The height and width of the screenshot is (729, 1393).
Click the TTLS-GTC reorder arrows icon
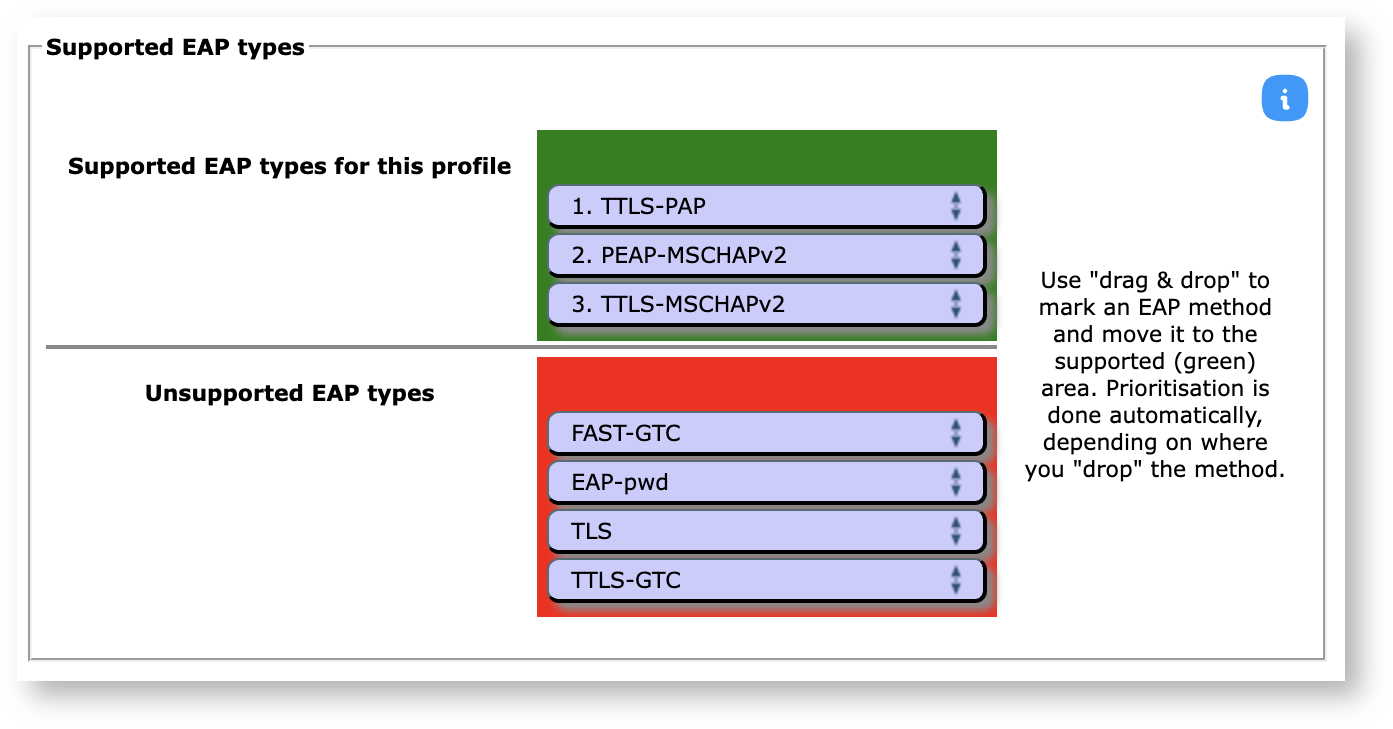(956, 579)
